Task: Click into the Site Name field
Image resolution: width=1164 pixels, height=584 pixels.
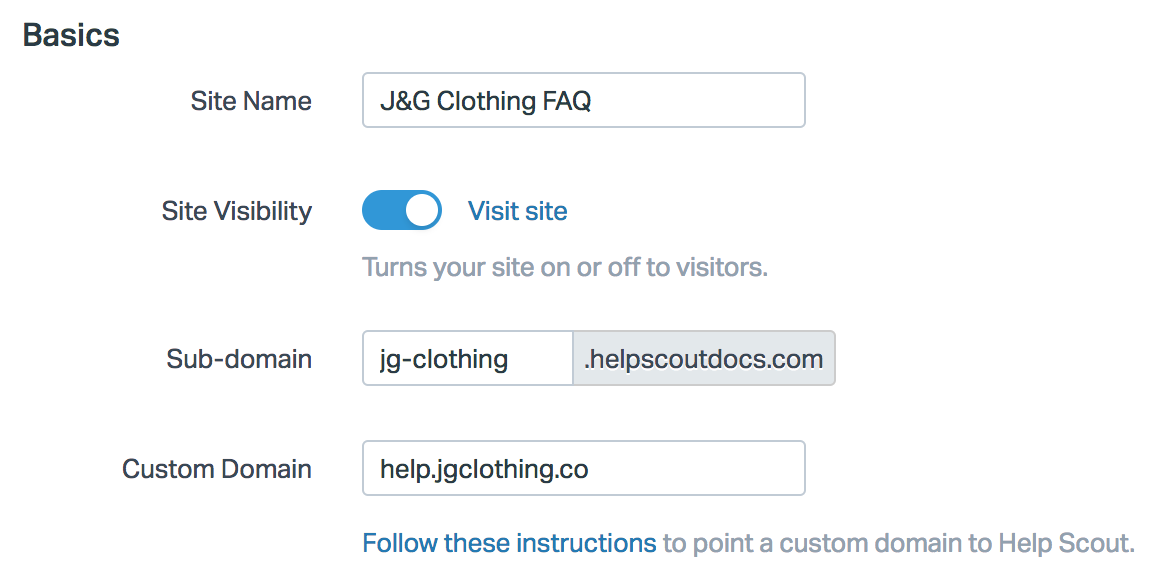Action: coord(583,100)
